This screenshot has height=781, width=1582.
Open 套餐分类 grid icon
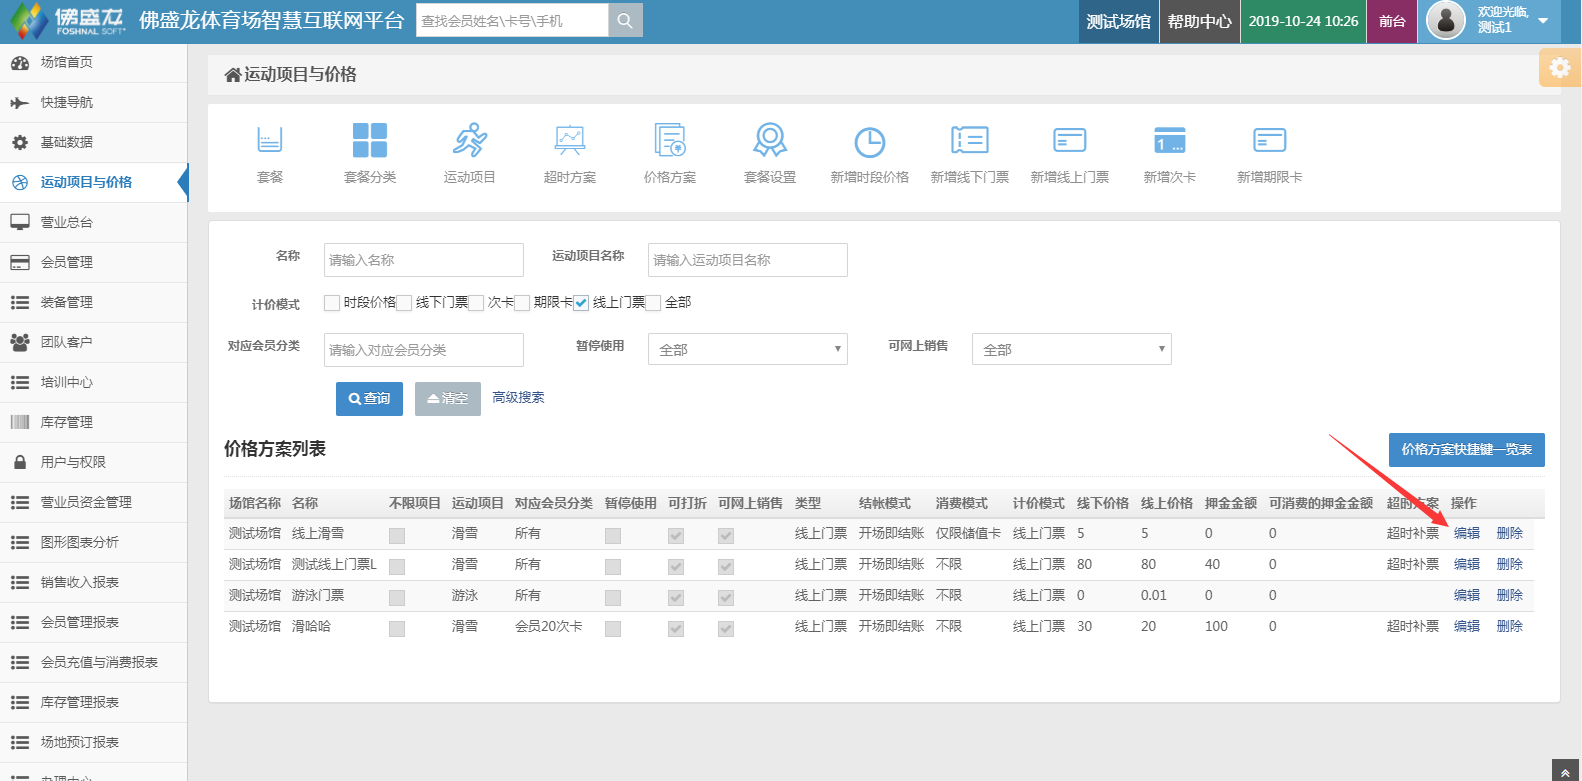pos(370,140)
